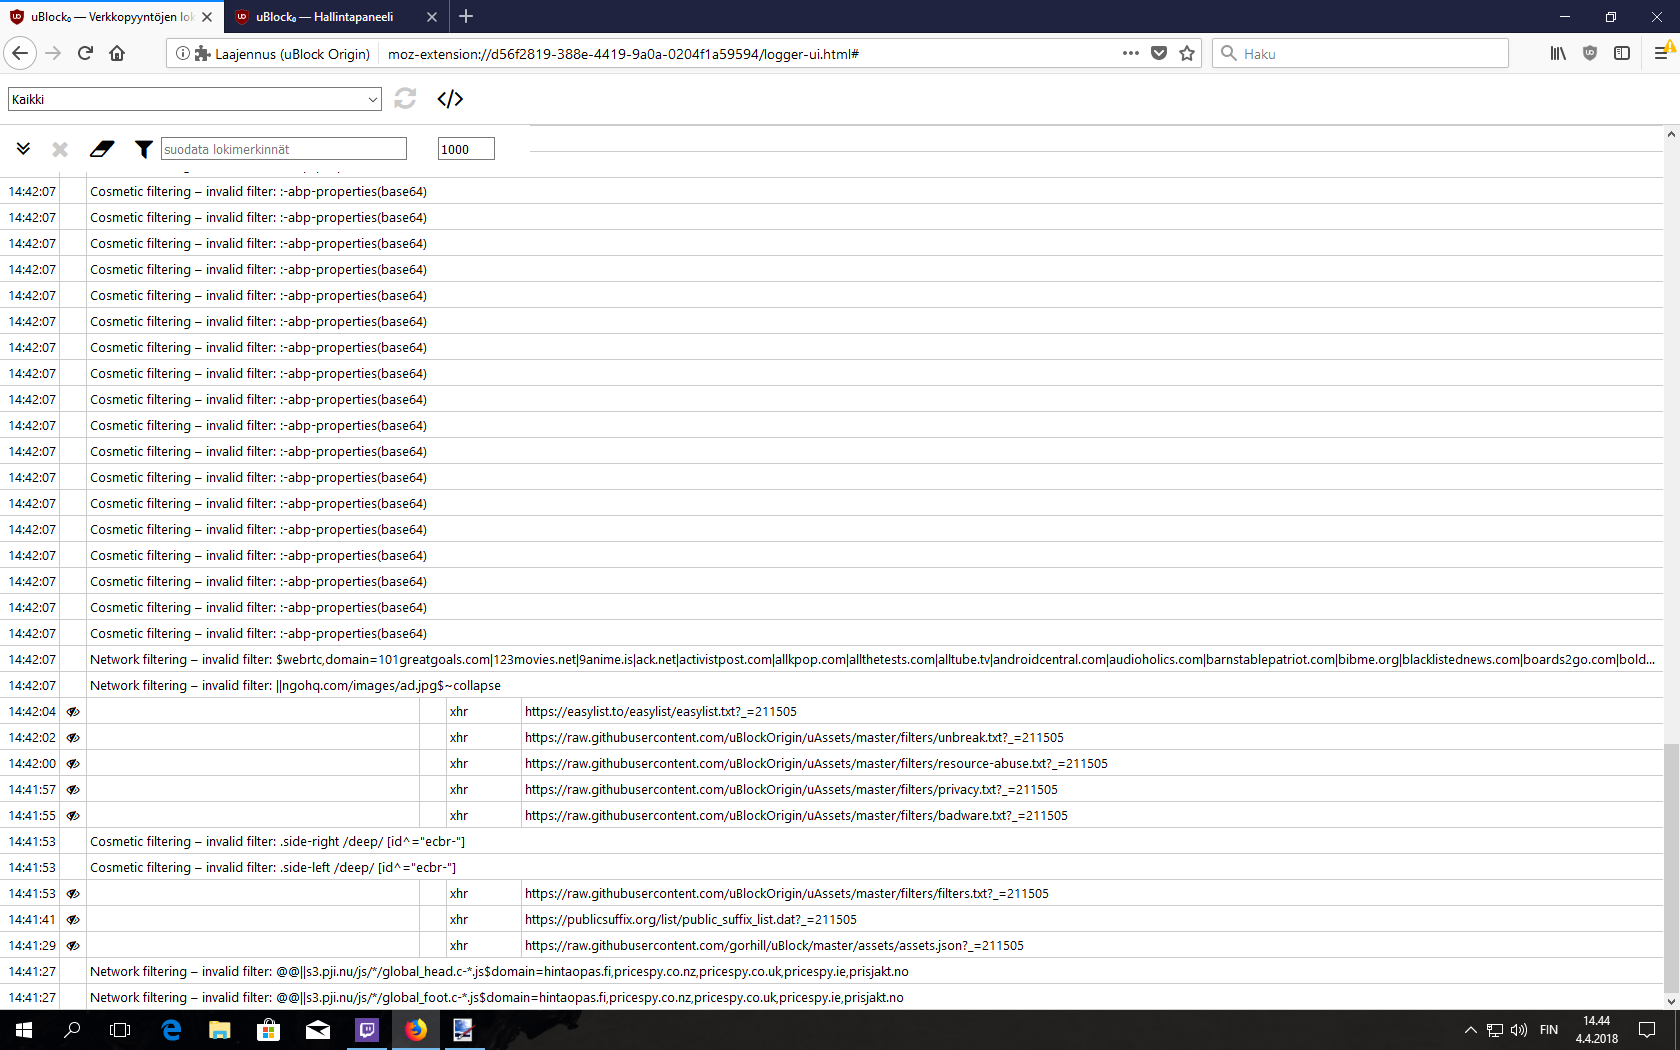The width and height of the screenshot is (1680, 1050).
Task: Open the filter expression view via </> icon
Action: pos(449,99)
